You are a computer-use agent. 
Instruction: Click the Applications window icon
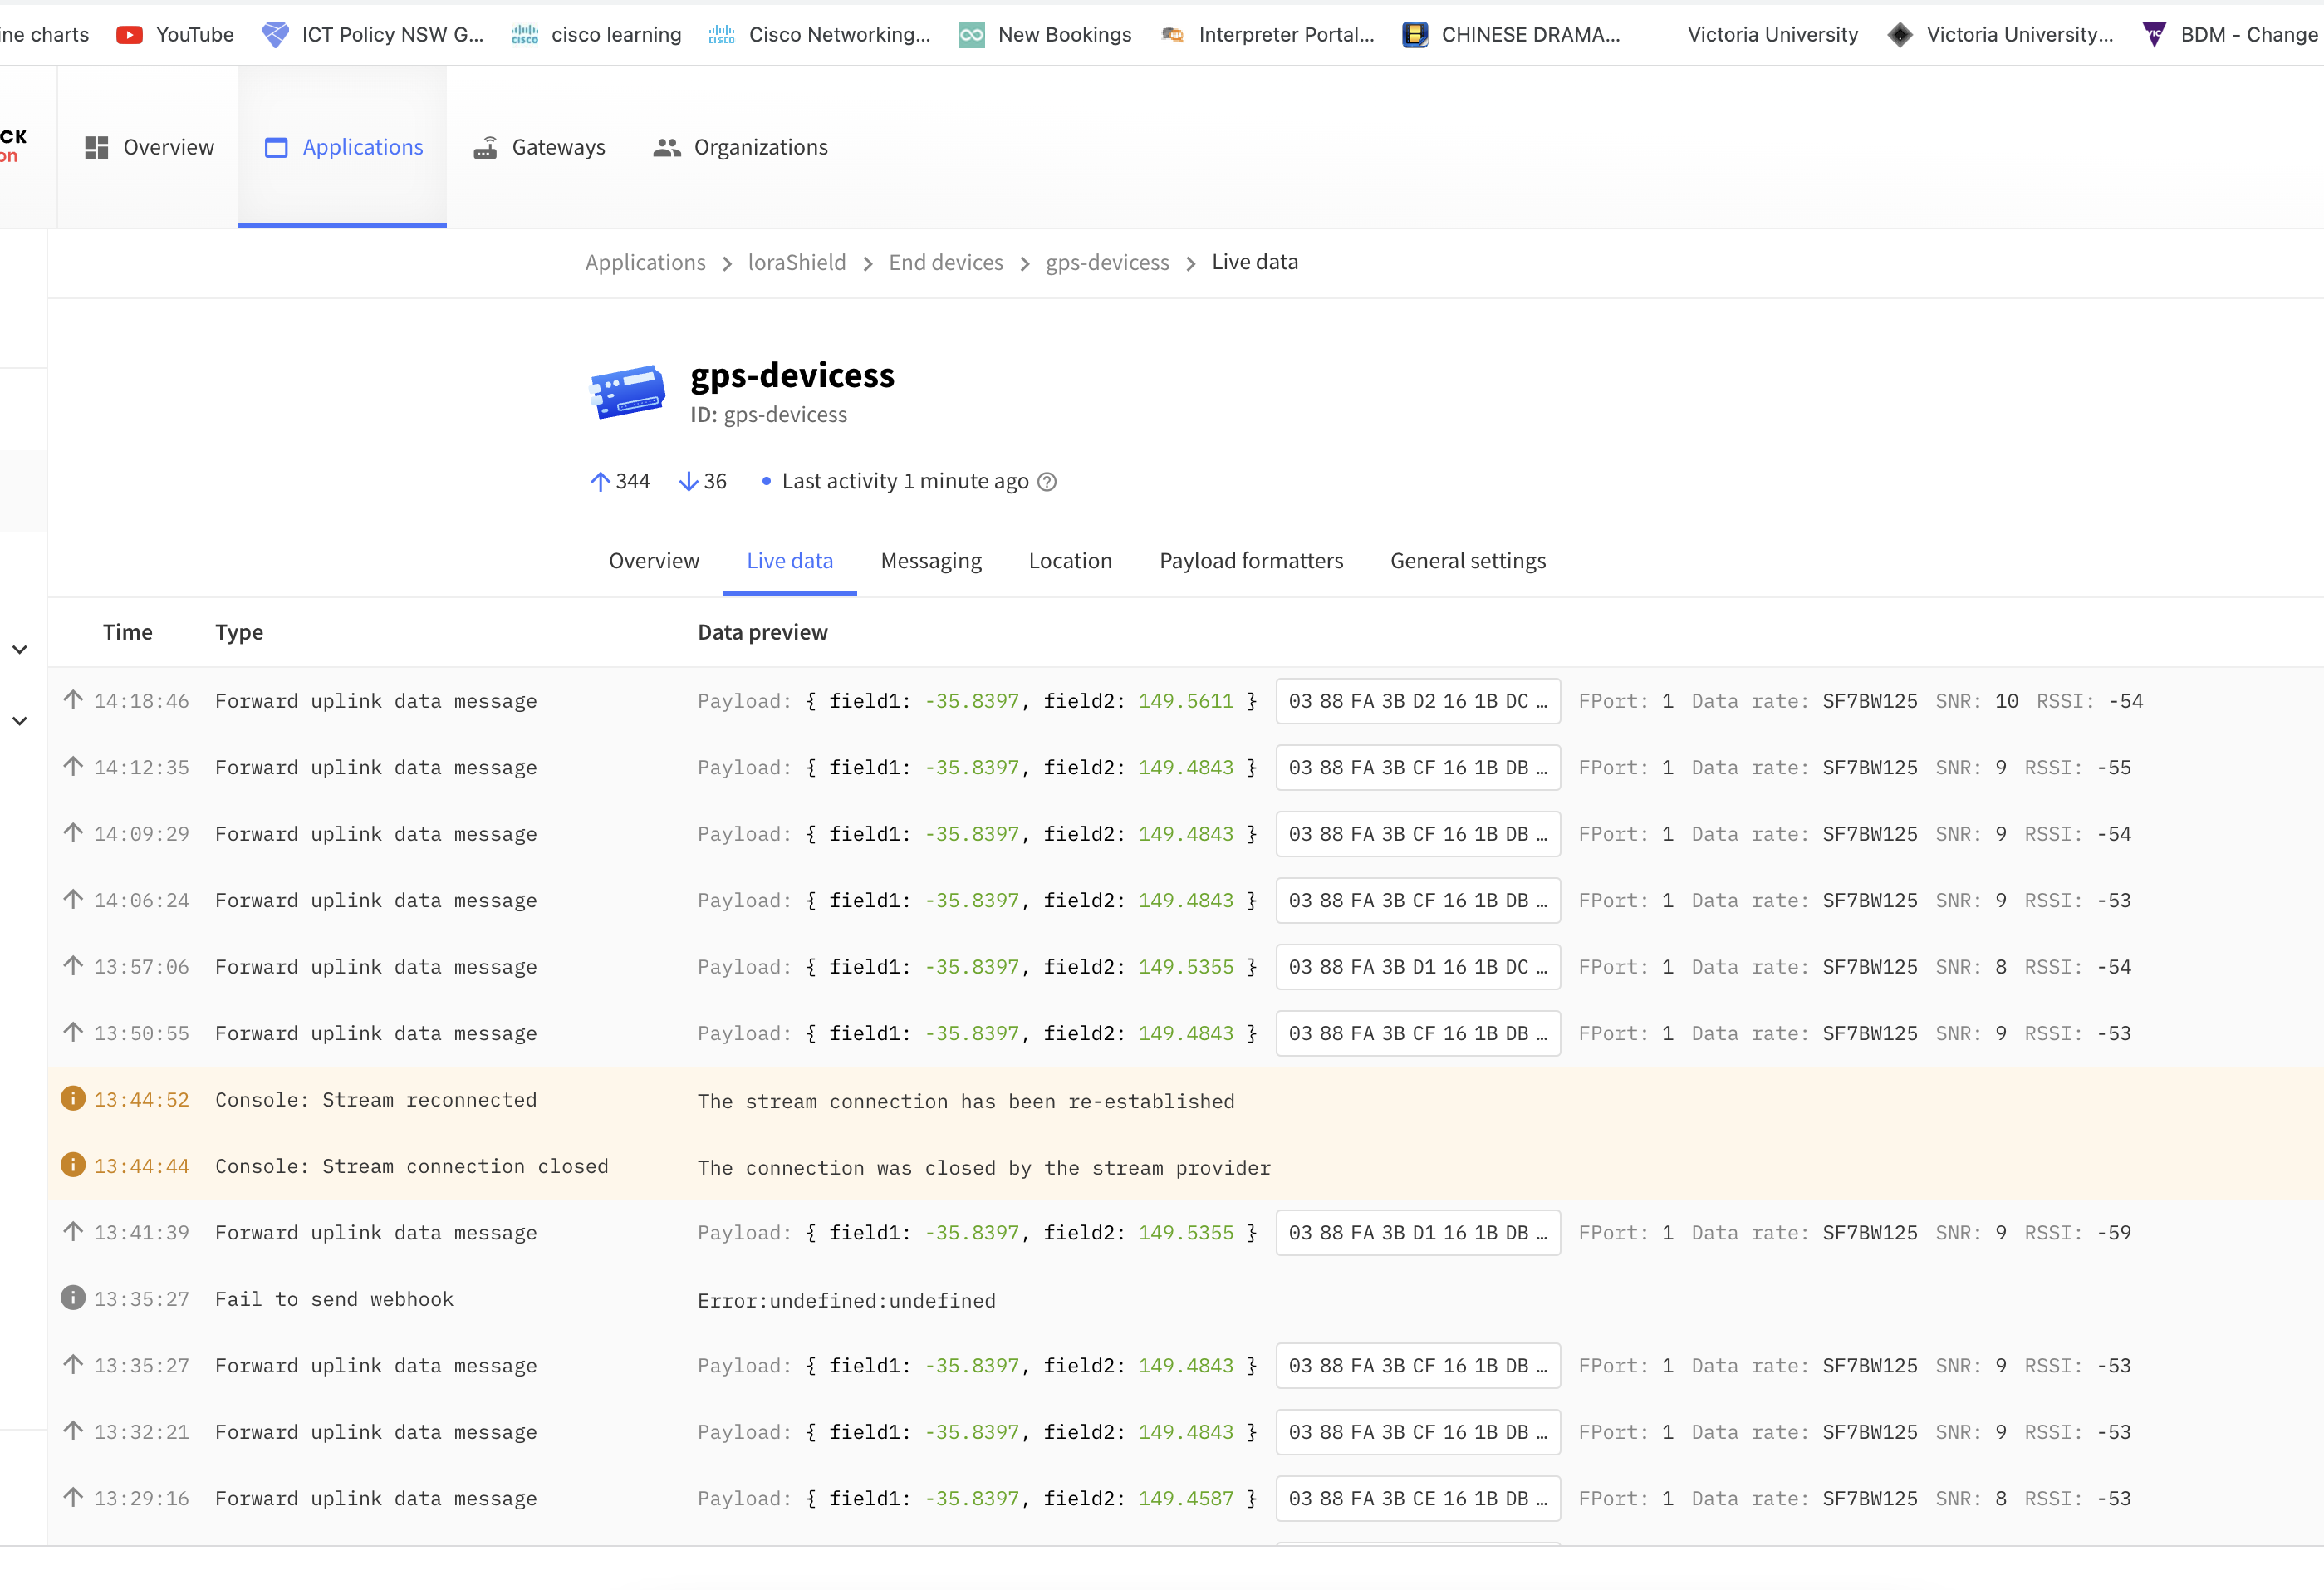(275, 148)
